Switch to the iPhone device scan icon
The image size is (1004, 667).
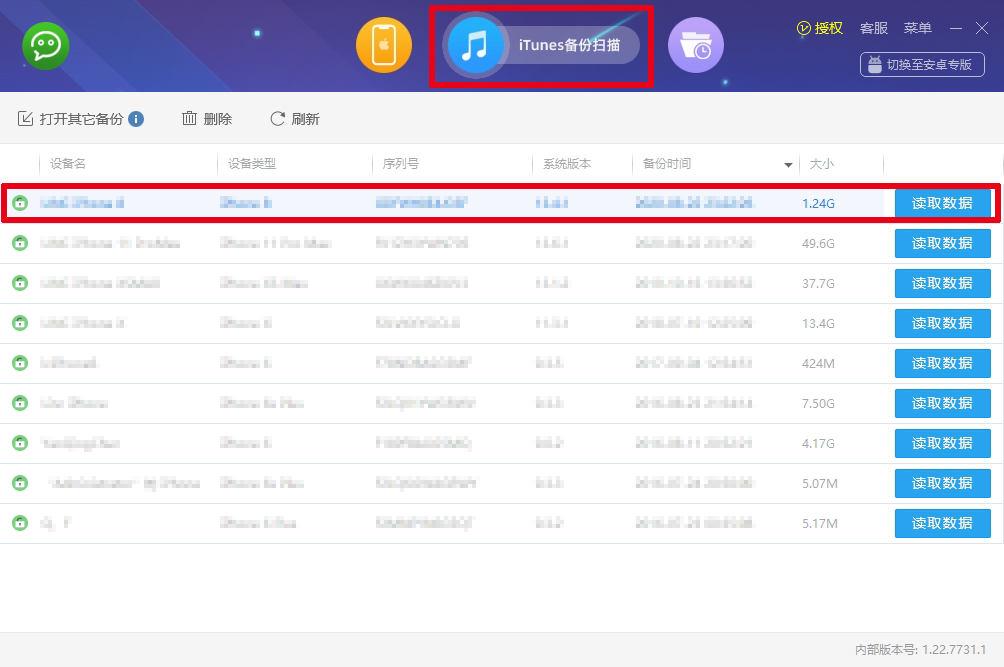pos(384,46)
